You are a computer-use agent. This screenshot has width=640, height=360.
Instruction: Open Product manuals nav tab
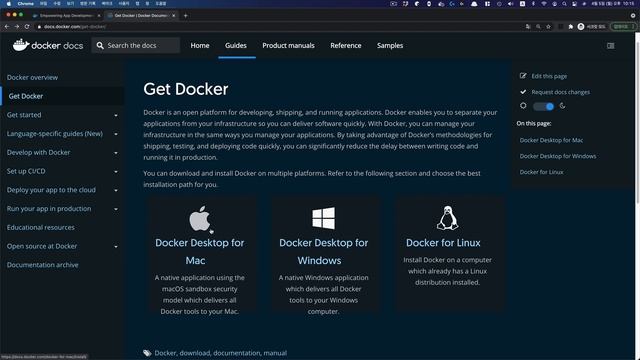[x=288, y=45]
